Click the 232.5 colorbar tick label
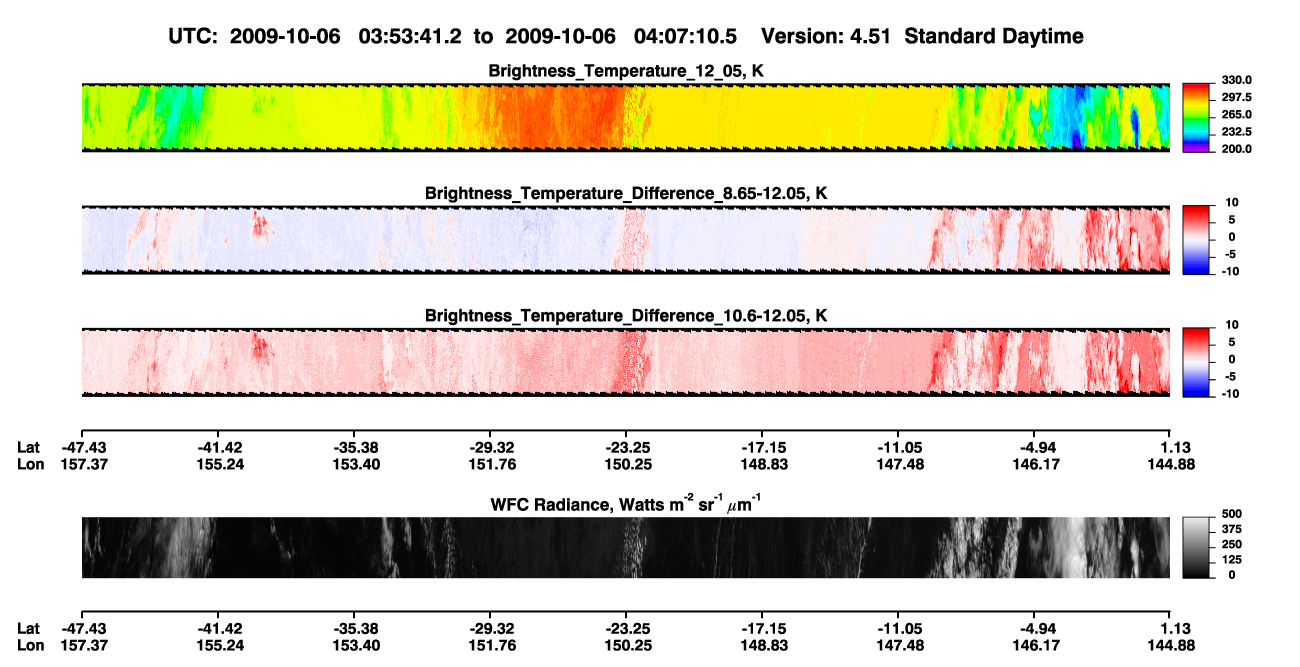Viewport: 1300px width, 667px height. (x=1235, y=132)
